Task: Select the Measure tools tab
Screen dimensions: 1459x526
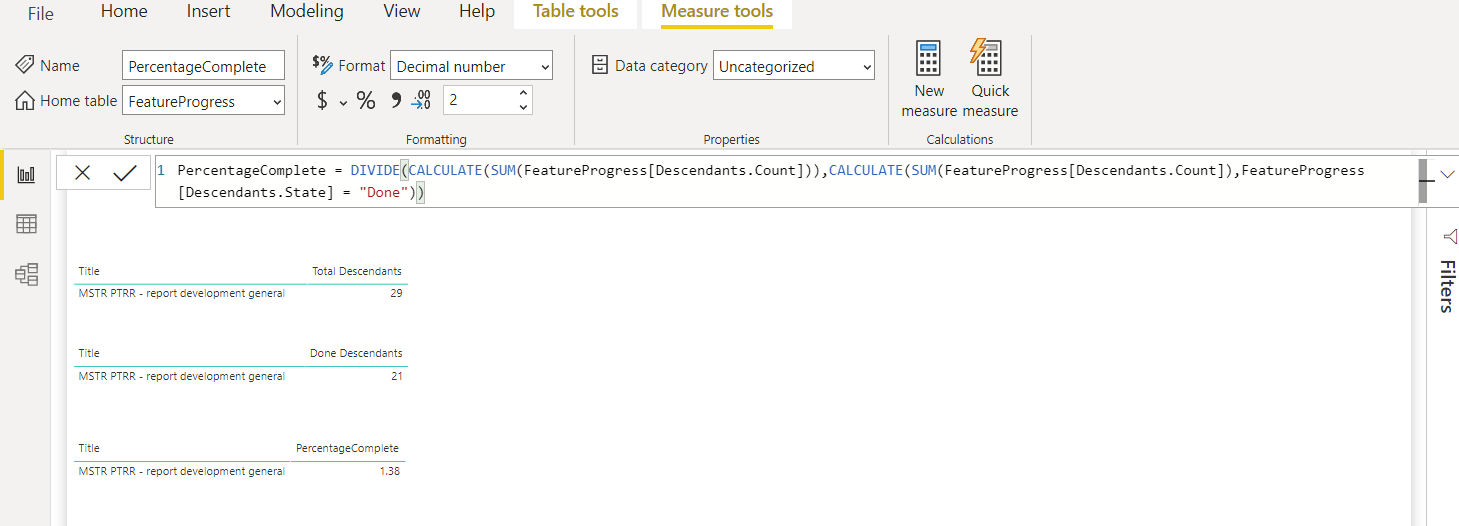Action: (717, 12)
